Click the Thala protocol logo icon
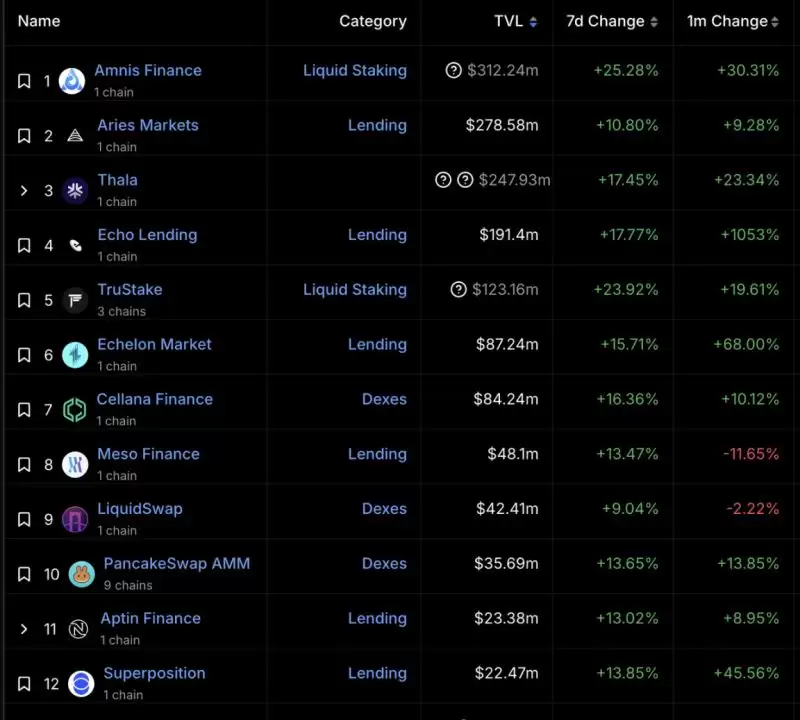Image resolution: width=800 pixels, height=720 pixels. pos(75,190)
